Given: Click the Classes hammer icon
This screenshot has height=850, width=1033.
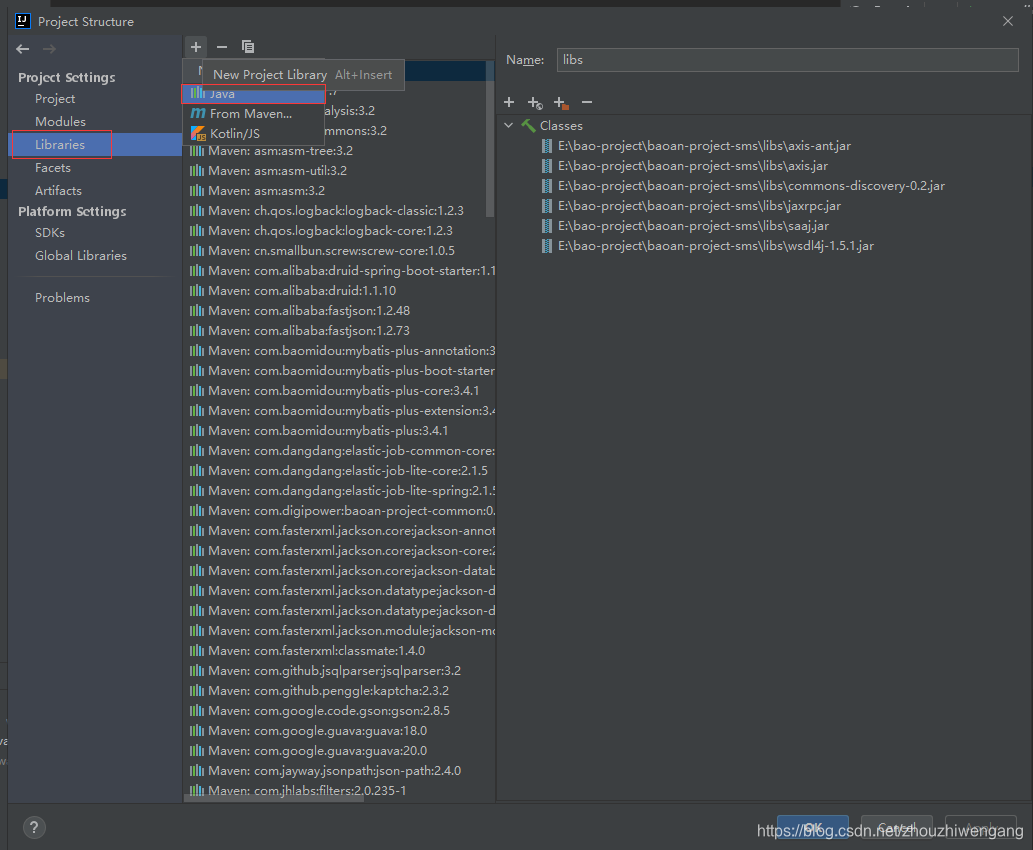Looking at the screenshot, I should click(528, 125).
